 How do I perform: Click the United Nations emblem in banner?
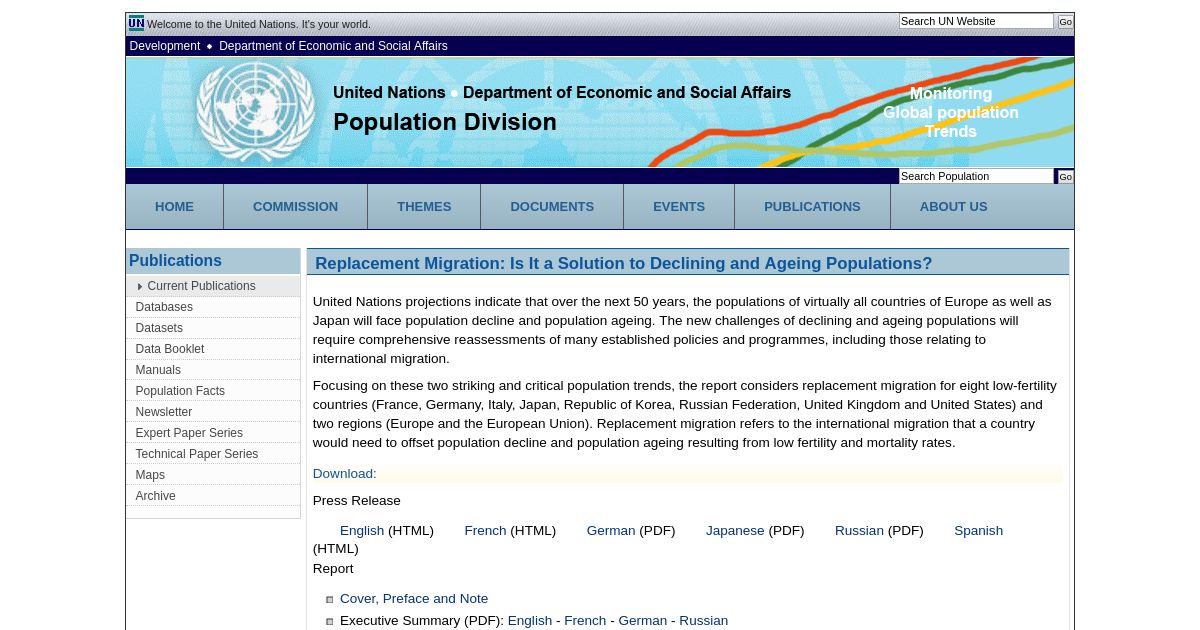click(256, 111)
